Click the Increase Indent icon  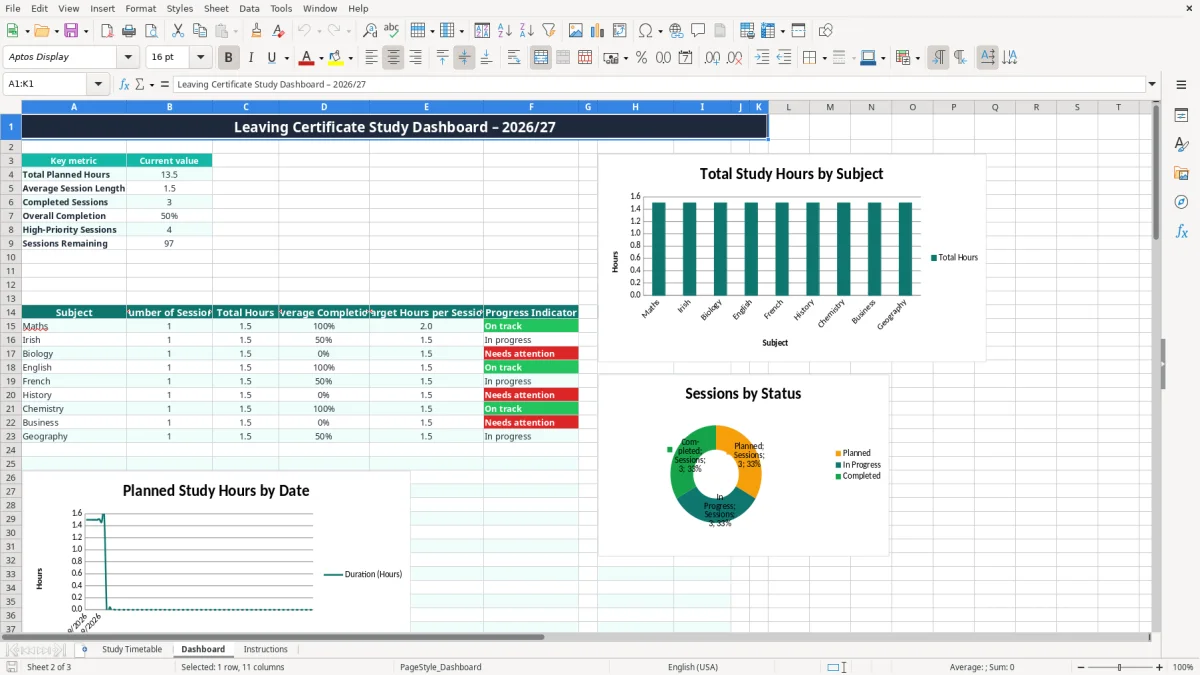[762, 58]
